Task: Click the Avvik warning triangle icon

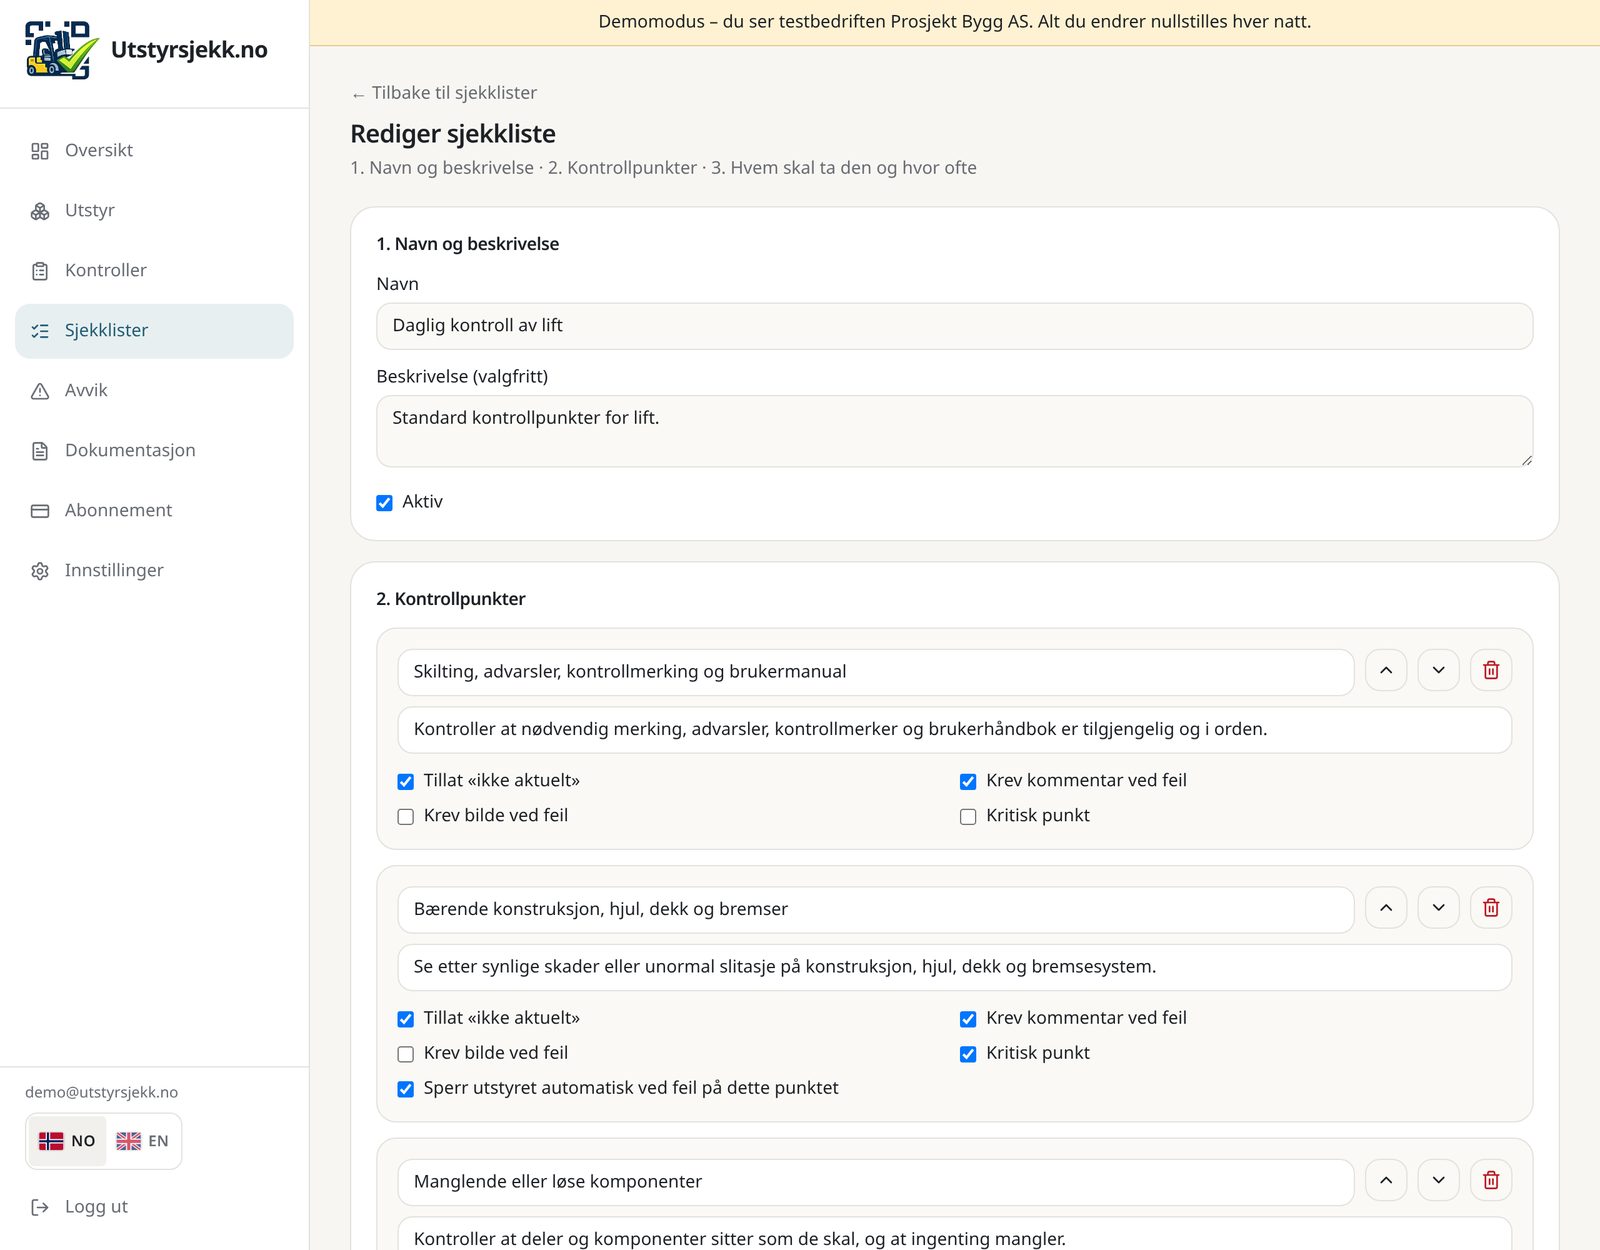Action: 40,391
